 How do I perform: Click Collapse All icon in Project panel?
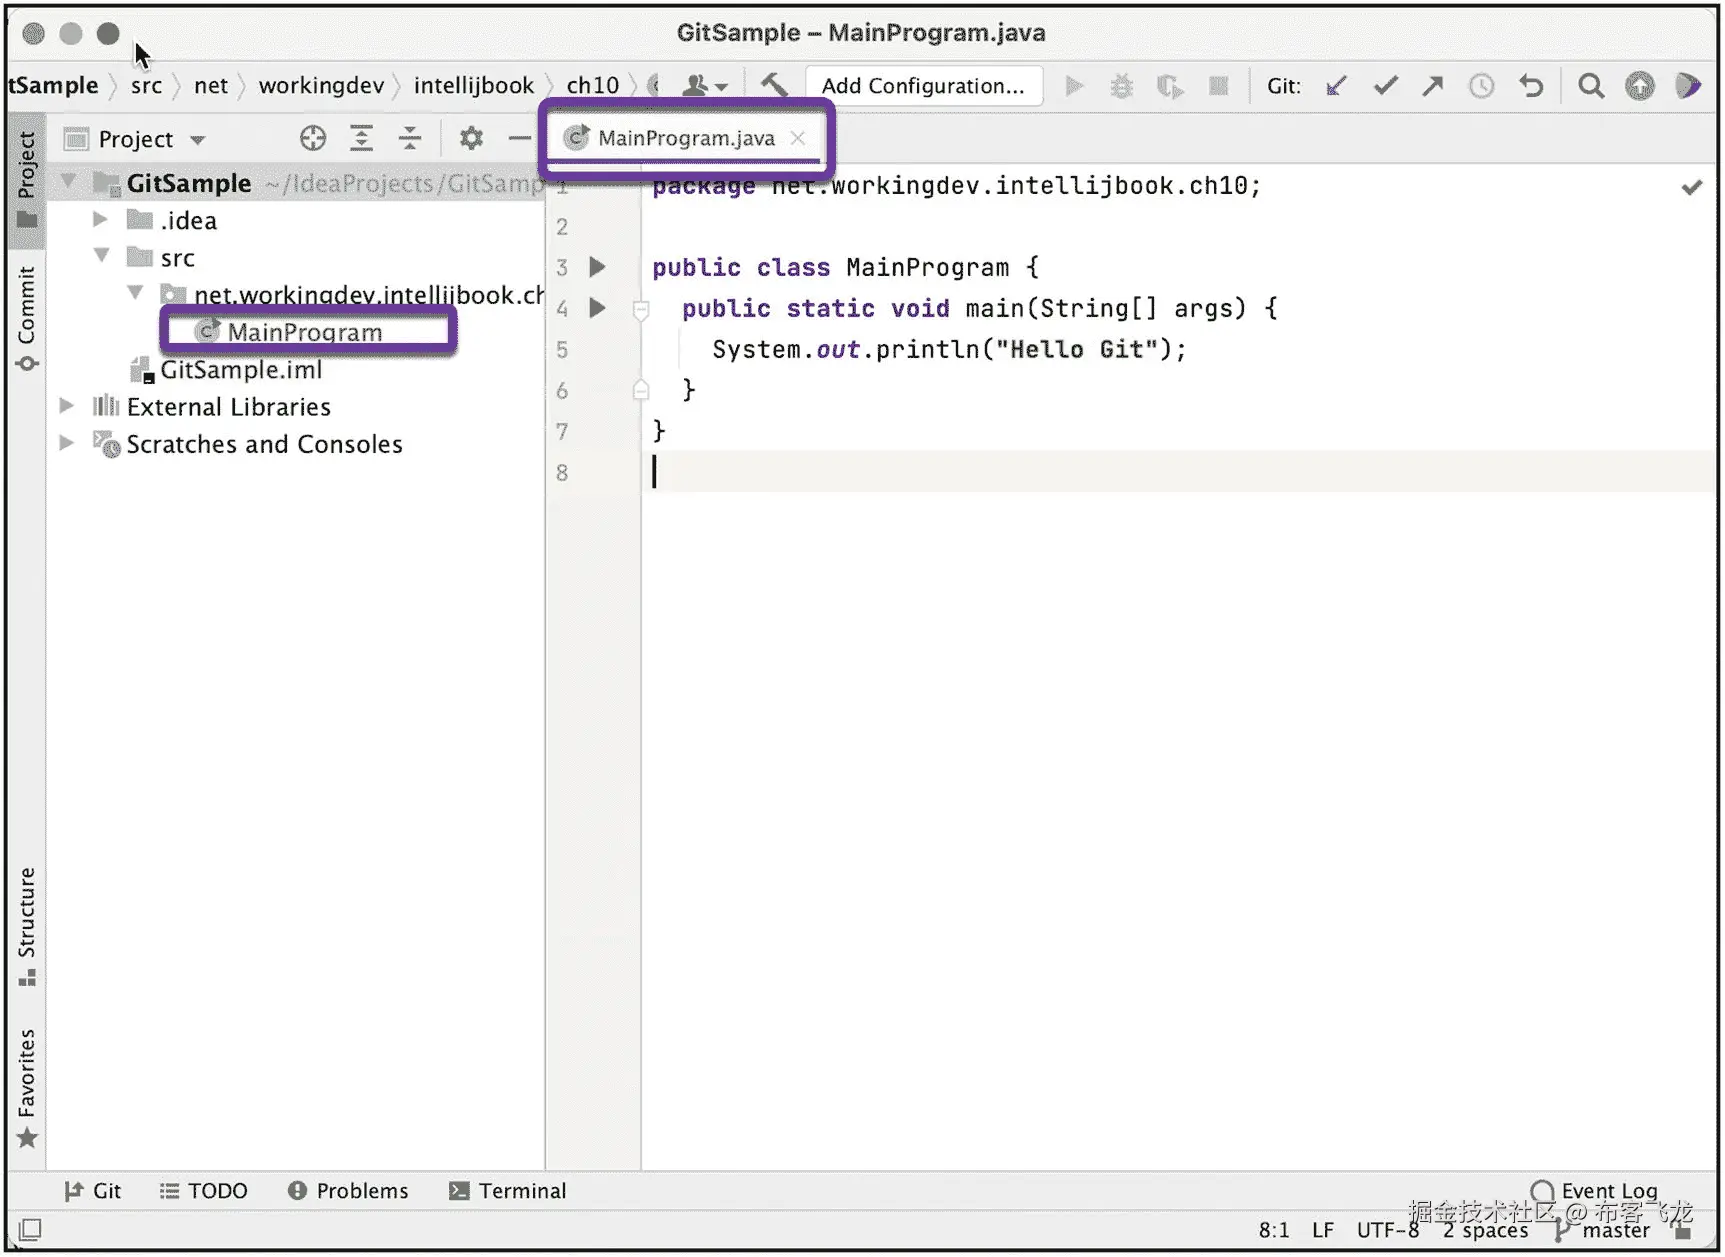[410, 138]
